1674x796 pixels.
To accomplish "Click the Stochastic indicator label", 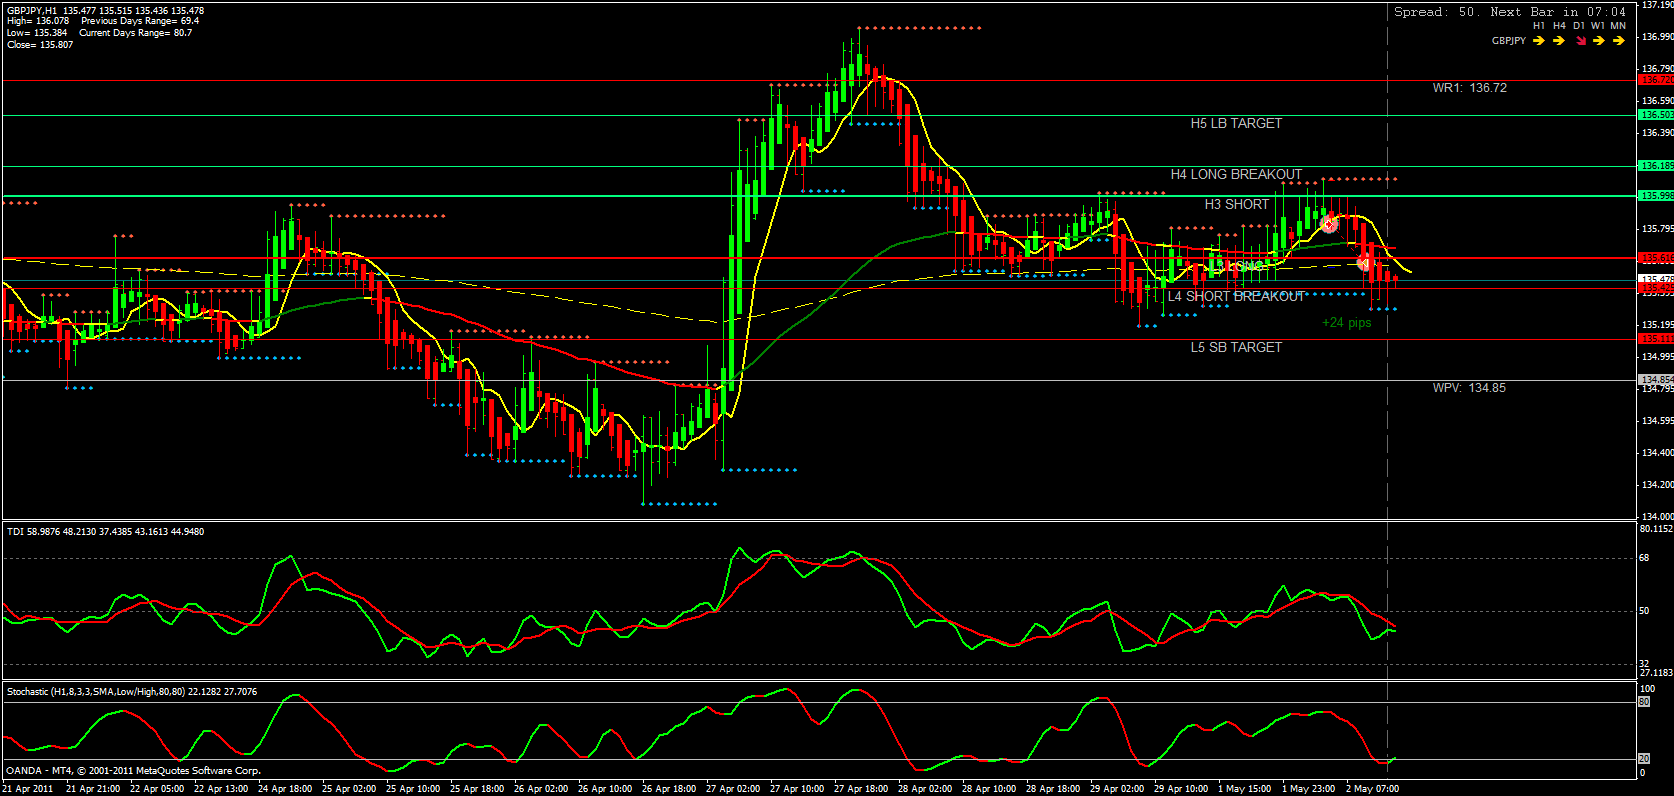I will click(x=132, y=691).
